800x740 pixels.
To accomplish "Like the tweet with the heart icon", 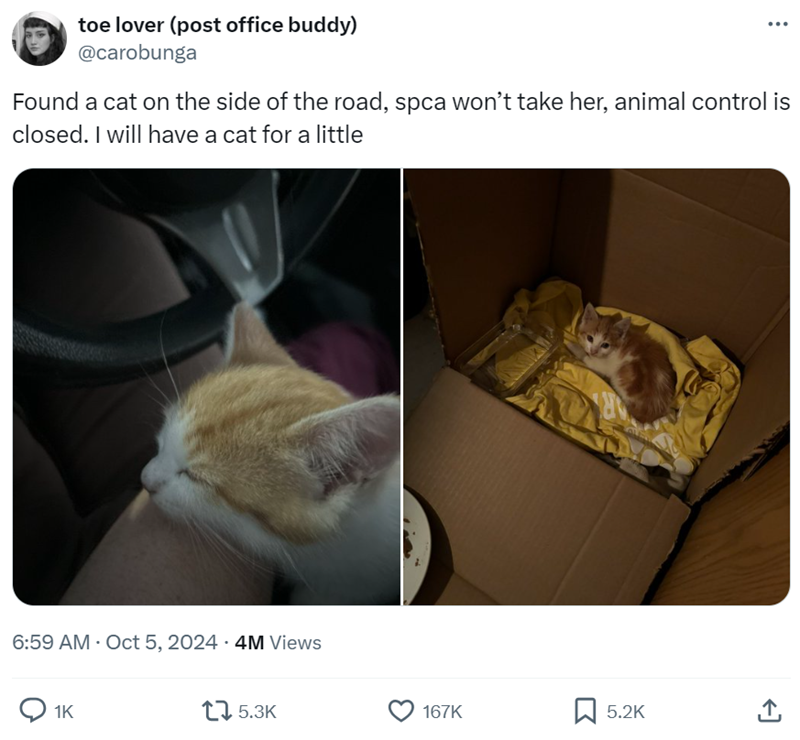I will [x=400, y=710].
